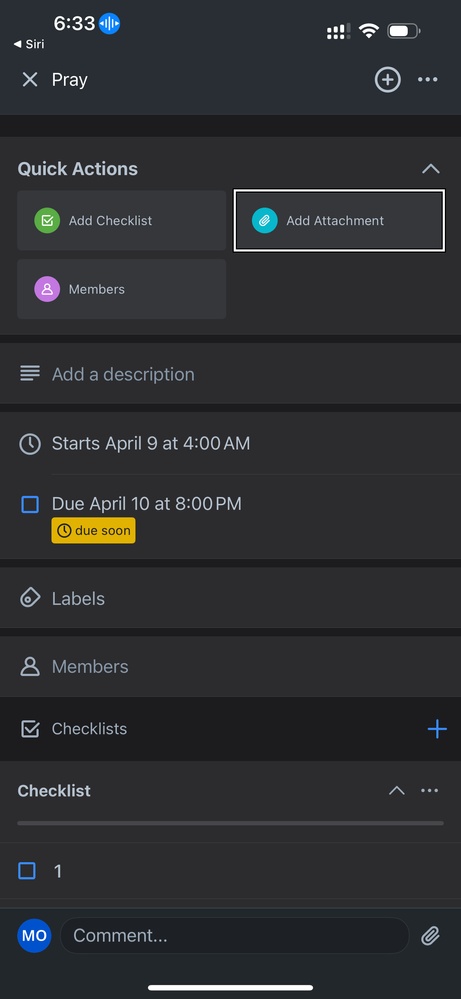The height and width of the screenshot is (999, 461).
Task: Tap the teal Add Attachment paperclip icon
Action: [265, 220]
